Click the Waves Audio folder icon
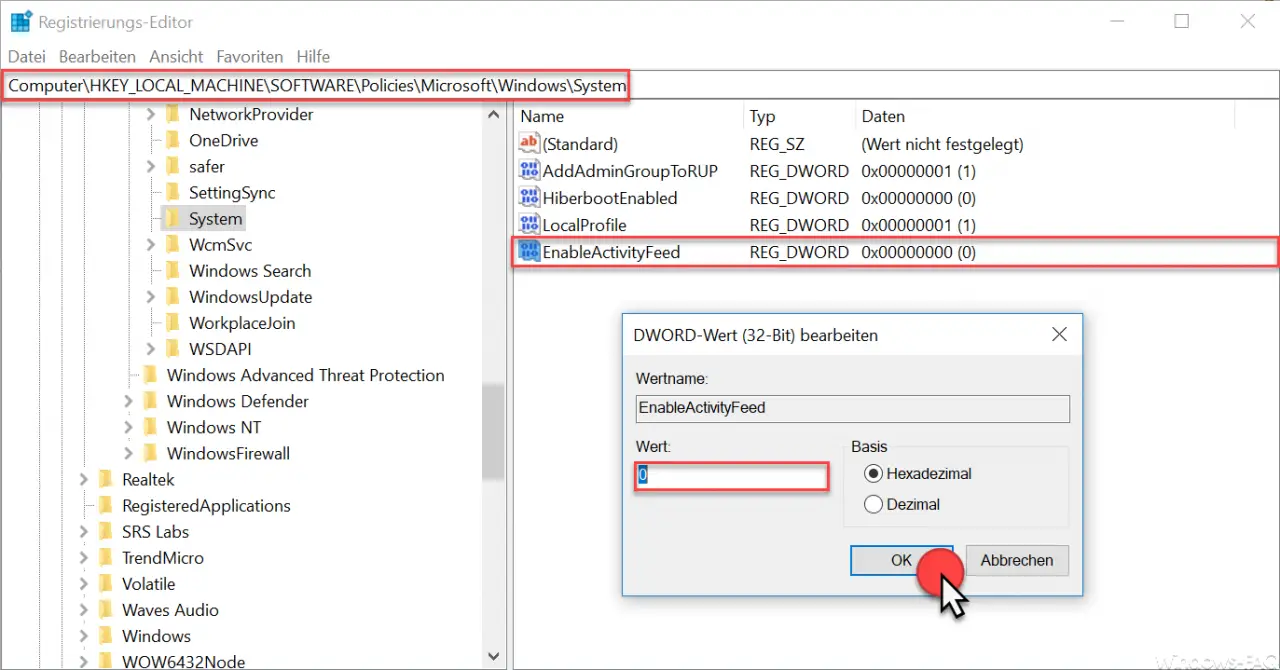1280x670 pixels. click(106, 609)
